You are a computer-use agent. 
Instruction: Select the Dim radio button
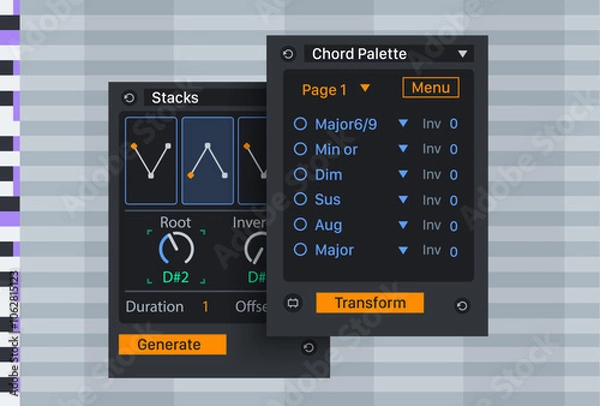coord(300,174)
